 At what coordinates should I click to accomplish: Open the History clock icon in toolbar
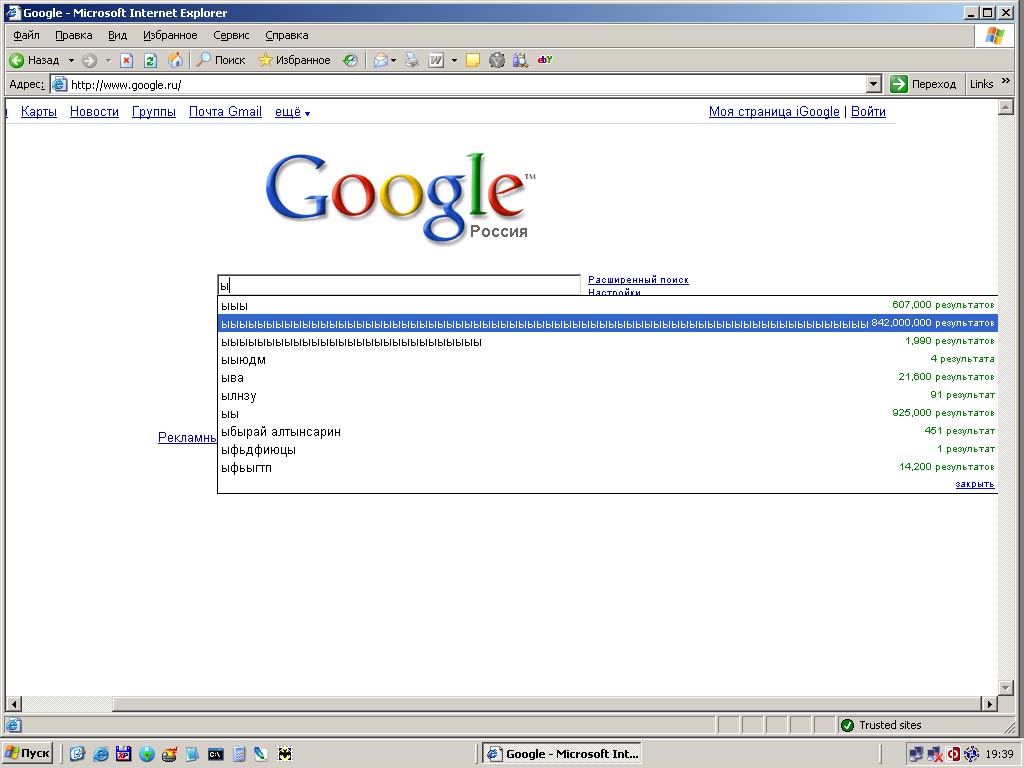click(350, 61)
